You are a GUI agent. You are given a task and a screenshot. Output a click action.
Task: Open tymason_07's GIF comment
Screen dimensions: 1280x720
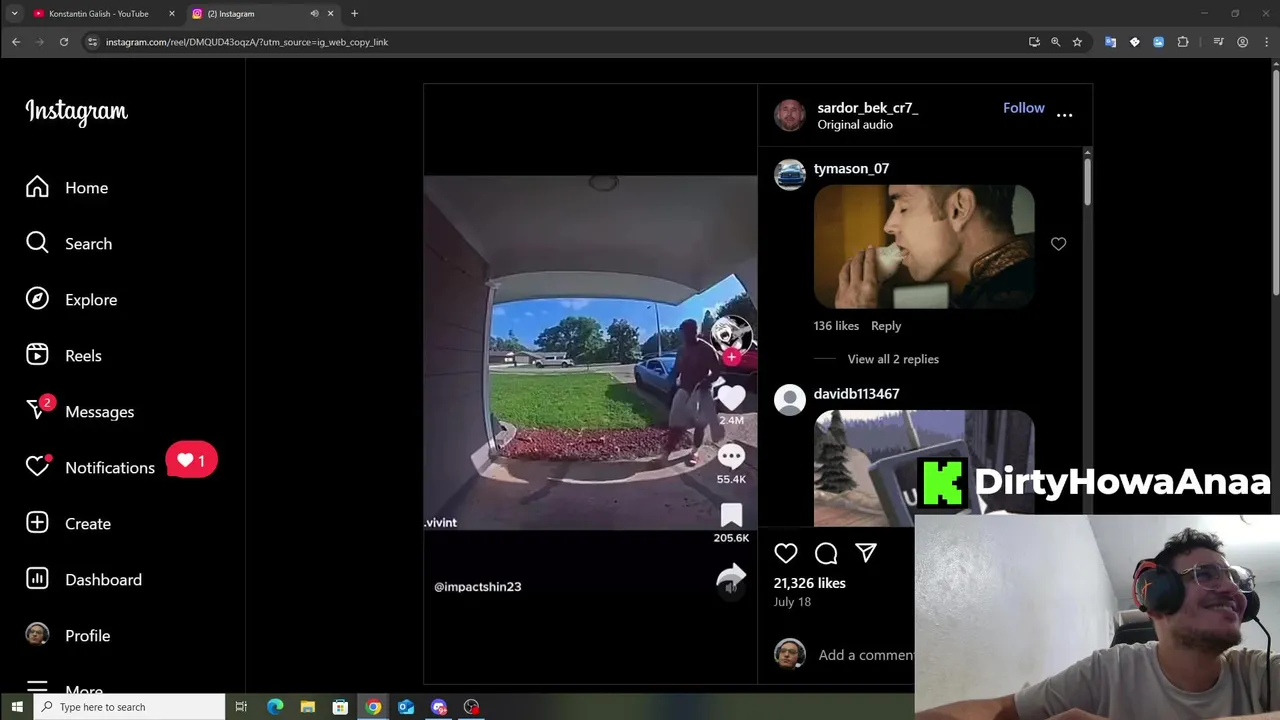tap(924, 247)
